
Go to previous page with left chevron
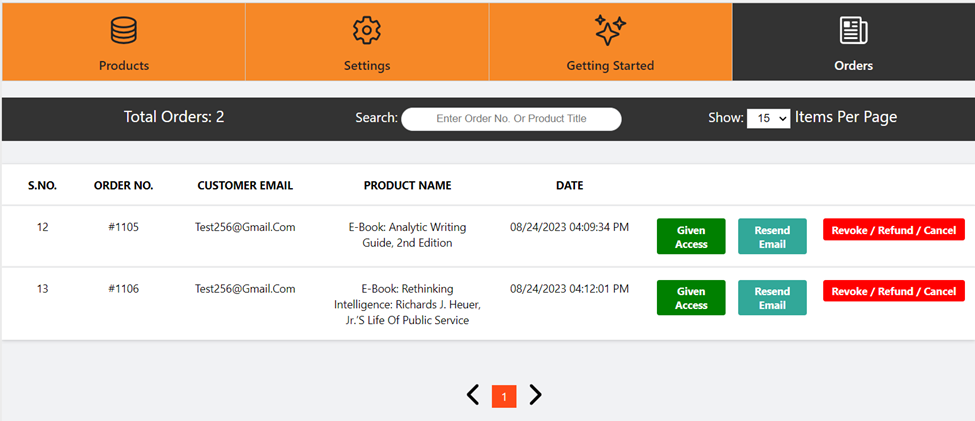pos(473,395)
